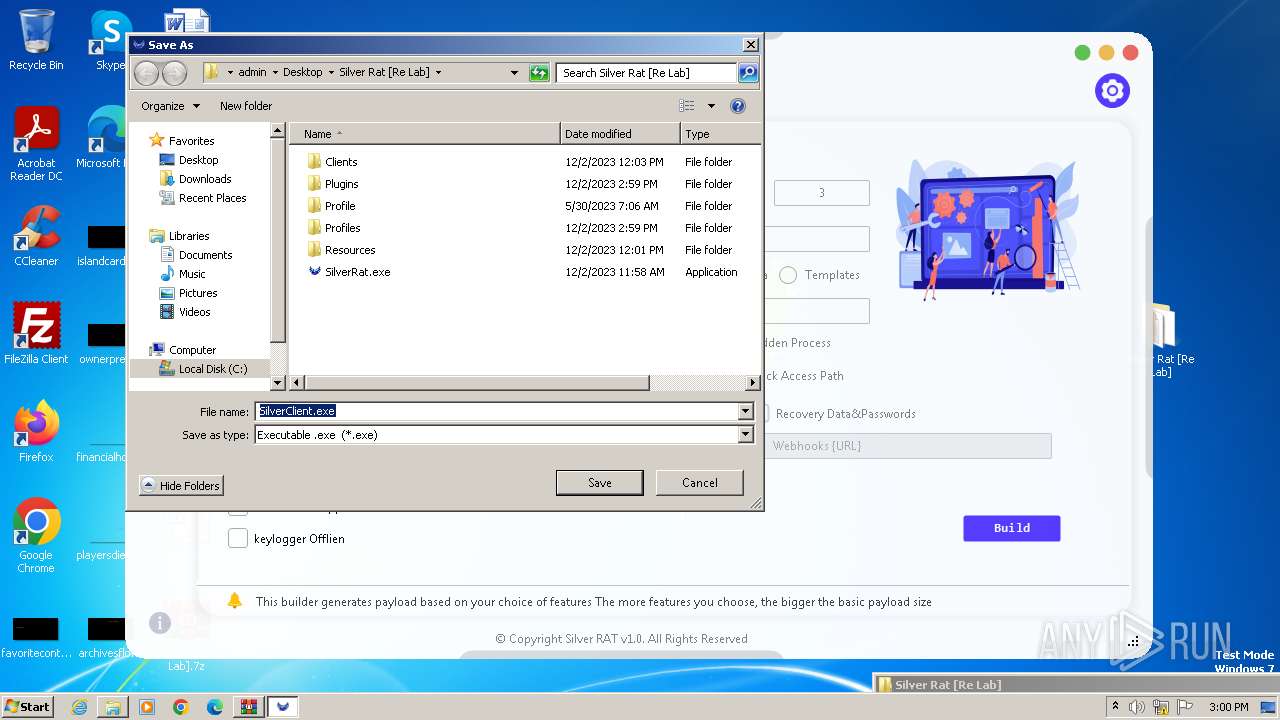
Task: Expand Desktop breadcrumb arrow
Action: coord(331,72)
